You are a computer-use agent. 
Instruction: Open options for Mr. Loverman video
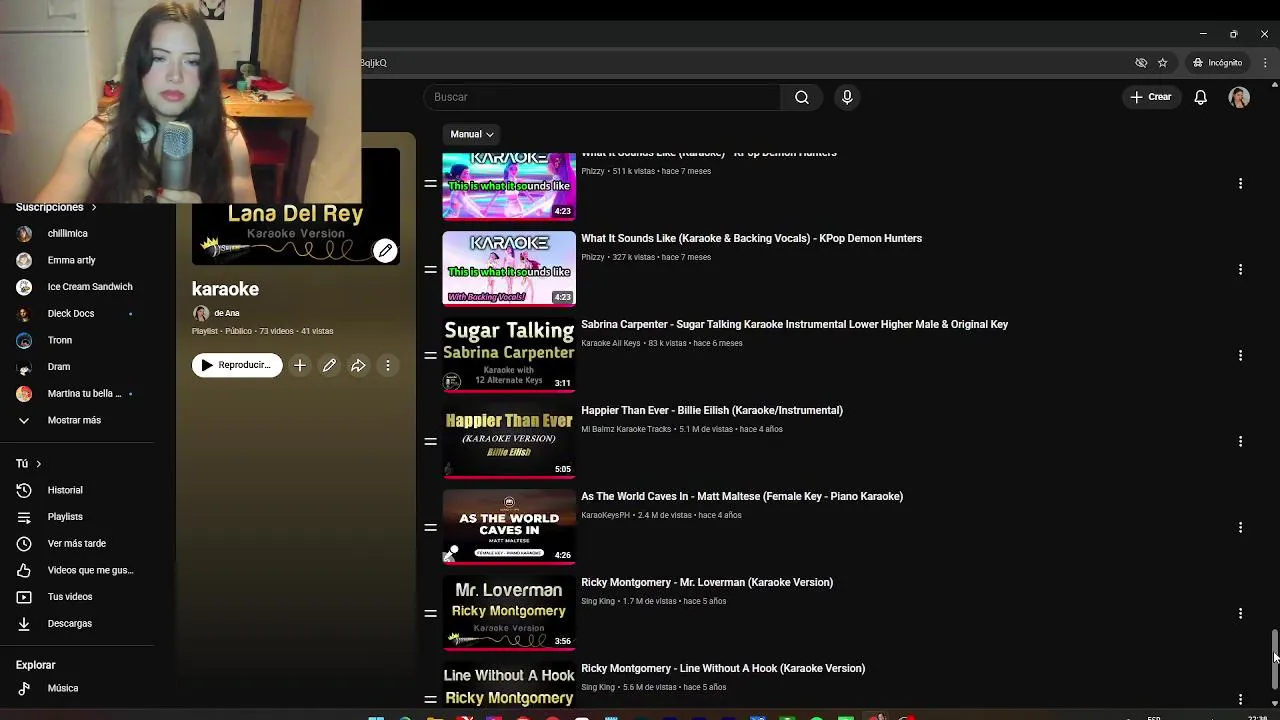pyautogui.click(x=1240, y=613)
